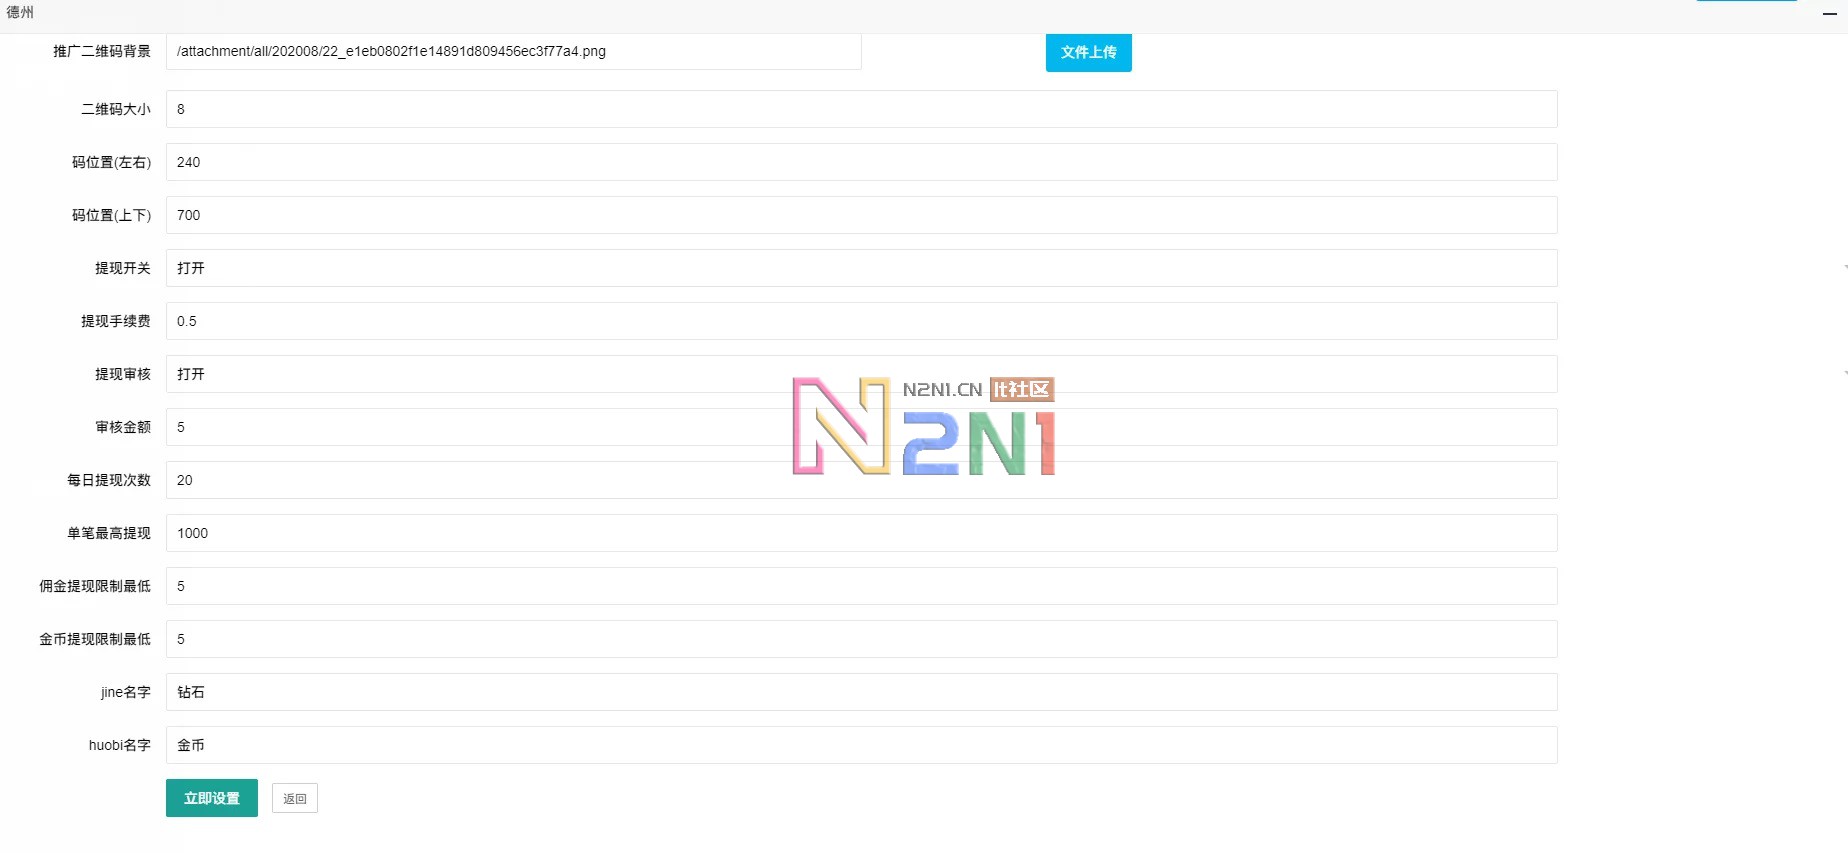Select the jine名字 text field

[860, 692]
